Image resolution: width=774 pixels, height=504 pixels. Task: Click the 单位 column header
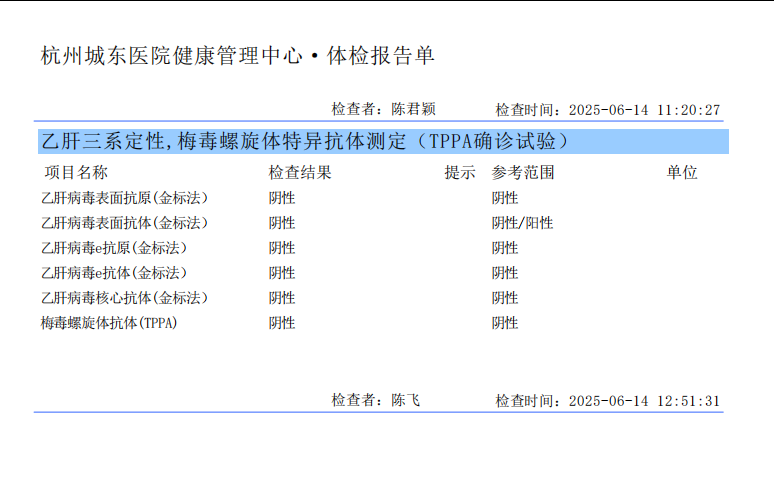pos(682,172)
